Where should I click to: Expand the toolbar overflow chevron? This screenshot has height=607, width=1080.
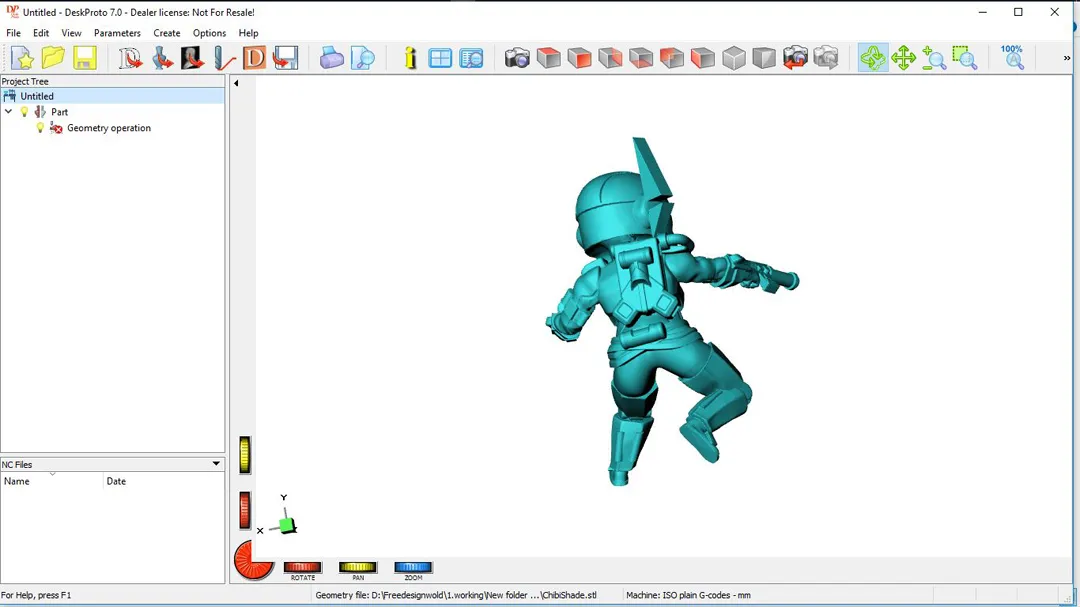tap(1067, 58)
